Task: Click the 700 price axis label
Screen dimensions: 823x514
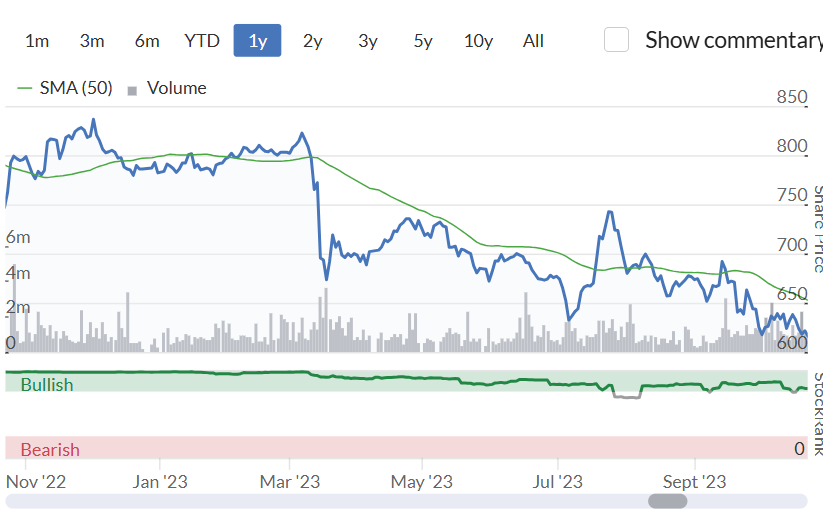Action: (792, 244)
